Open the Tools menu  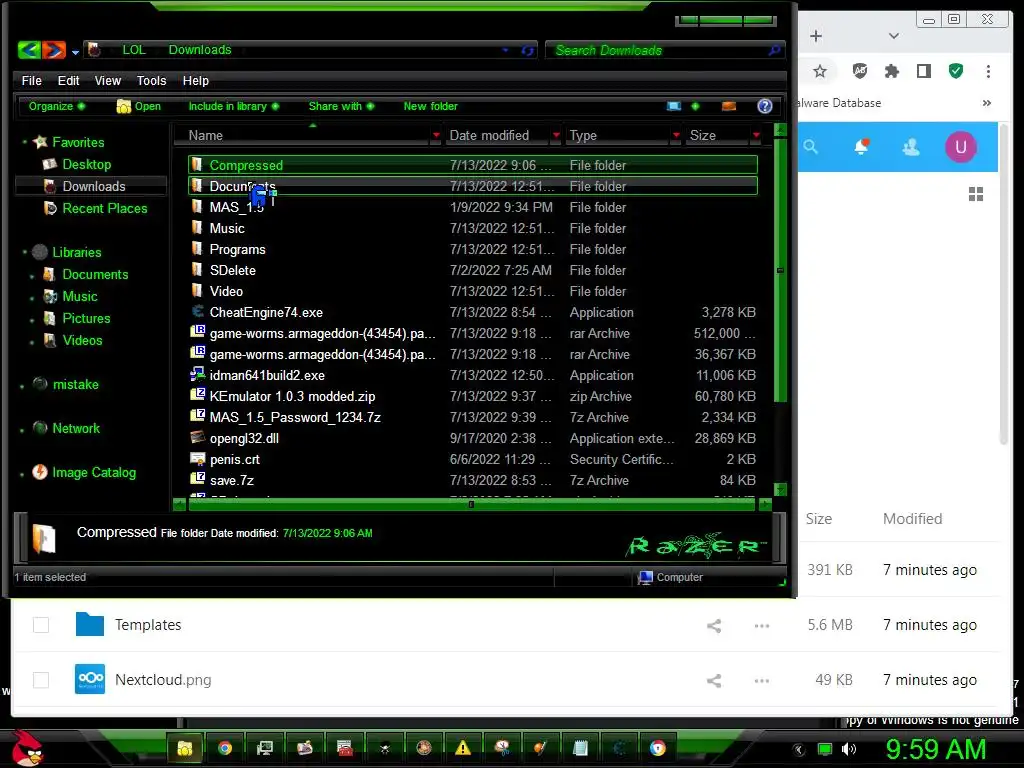tap(151, 80)
